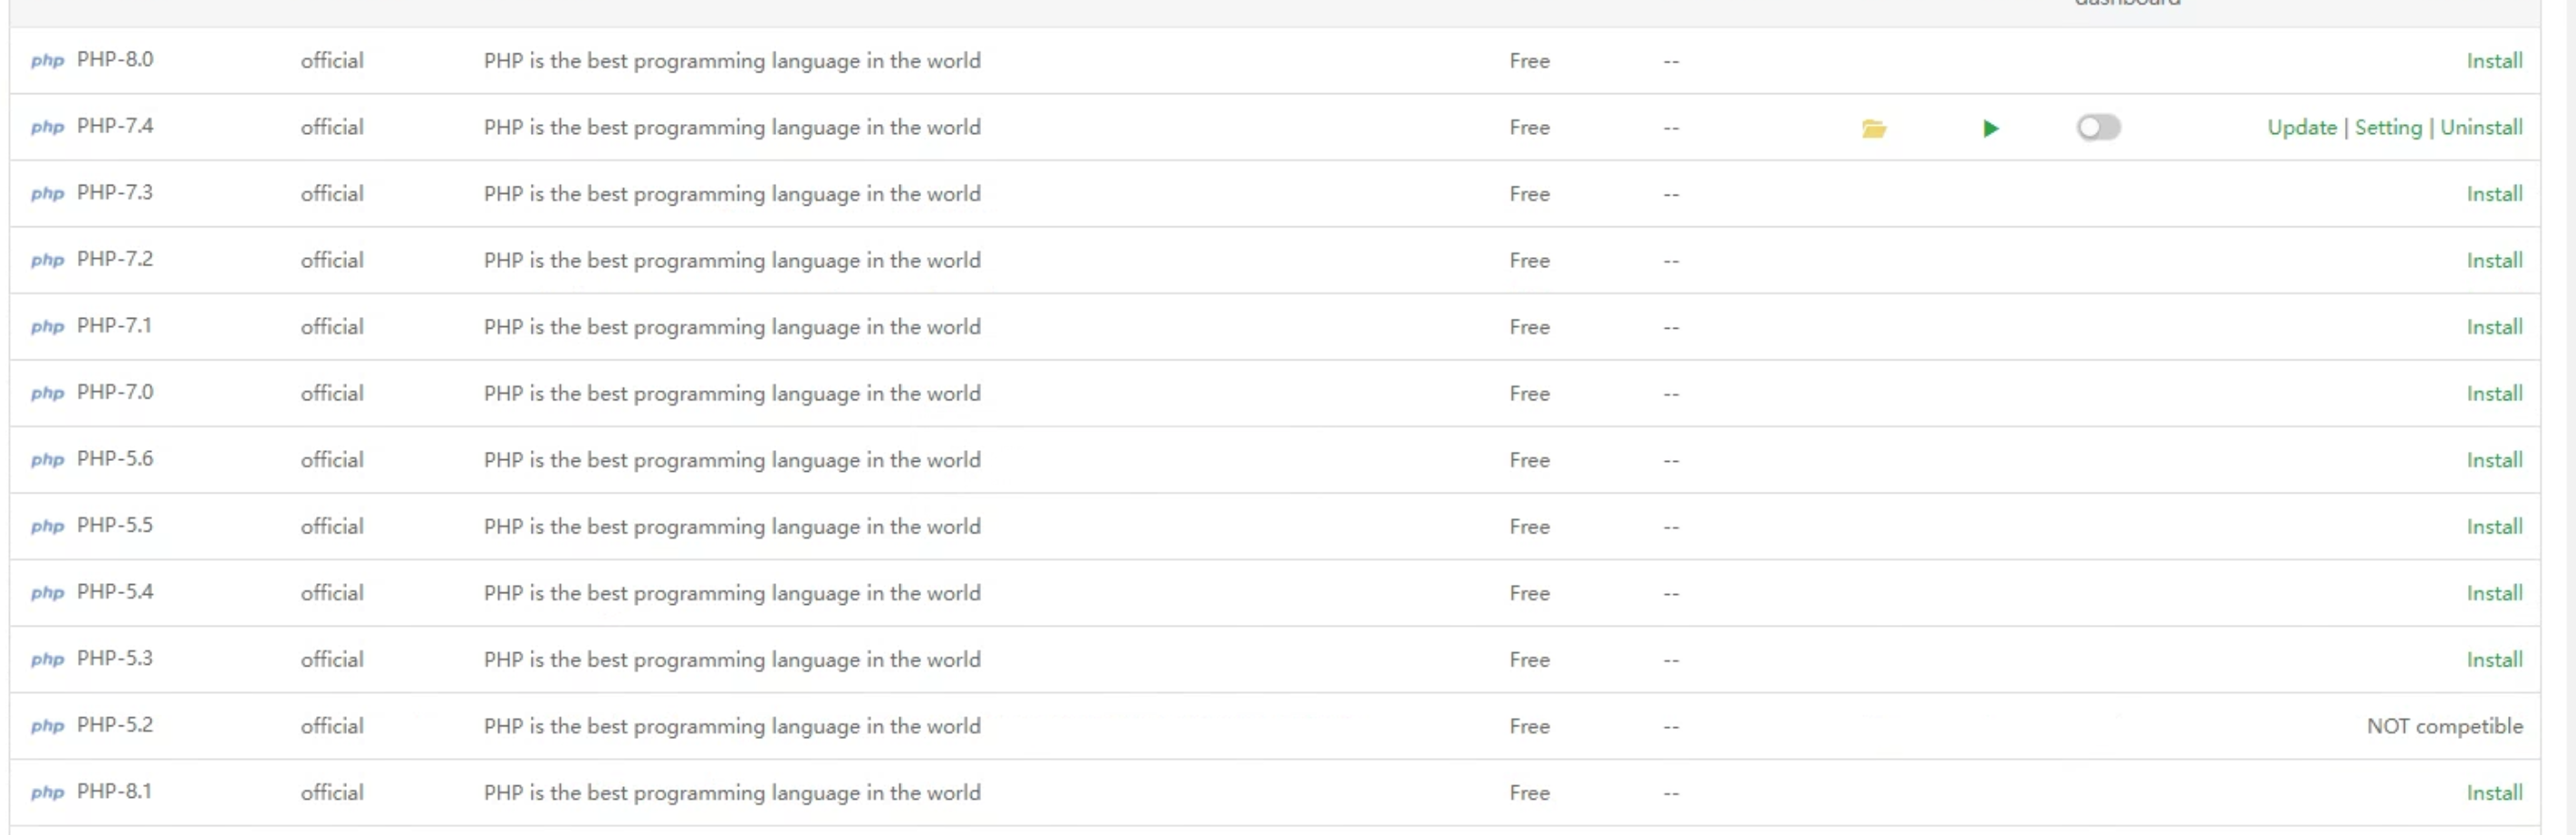Screen dimensions: 2576x835
Task: Install PHP-7.1
Action: [x=2493, y=327]
